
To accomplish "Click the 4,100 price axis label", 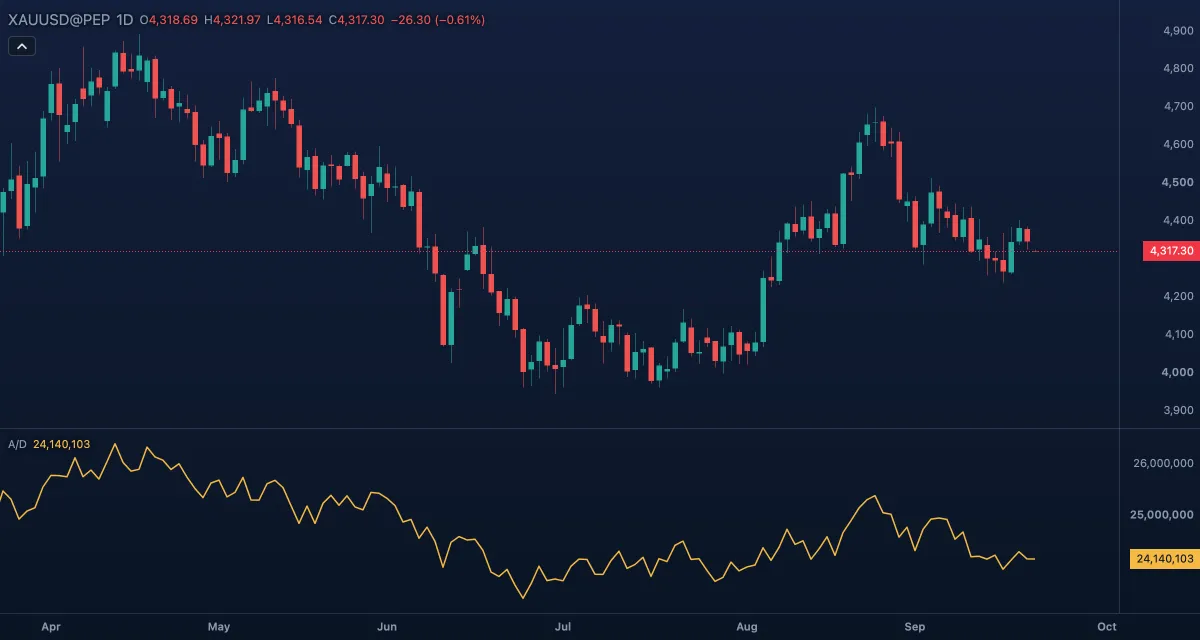I will point(1178,334).
